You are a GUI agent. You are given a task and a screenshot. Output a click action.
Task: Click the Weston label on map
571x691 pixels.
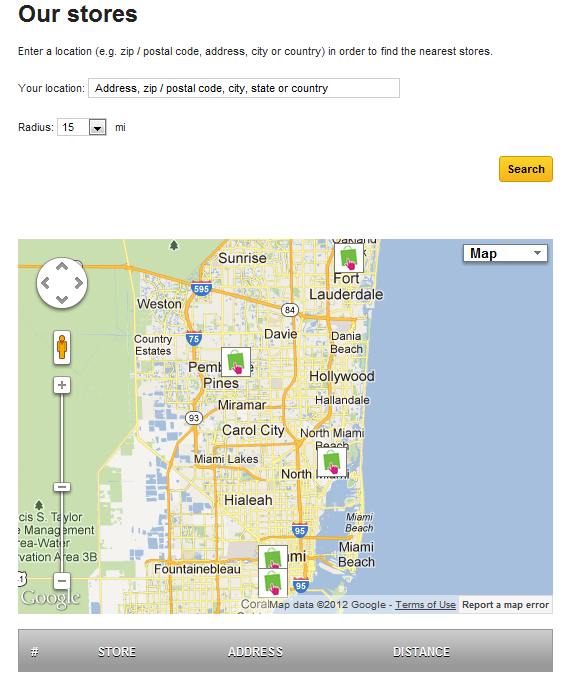tap(159, 304)
